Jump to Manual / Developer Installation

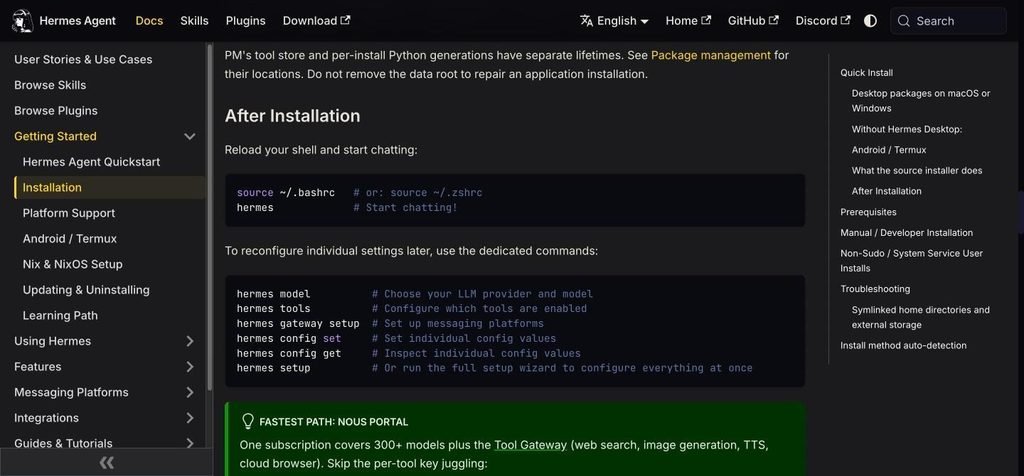[x=906, y=233]
